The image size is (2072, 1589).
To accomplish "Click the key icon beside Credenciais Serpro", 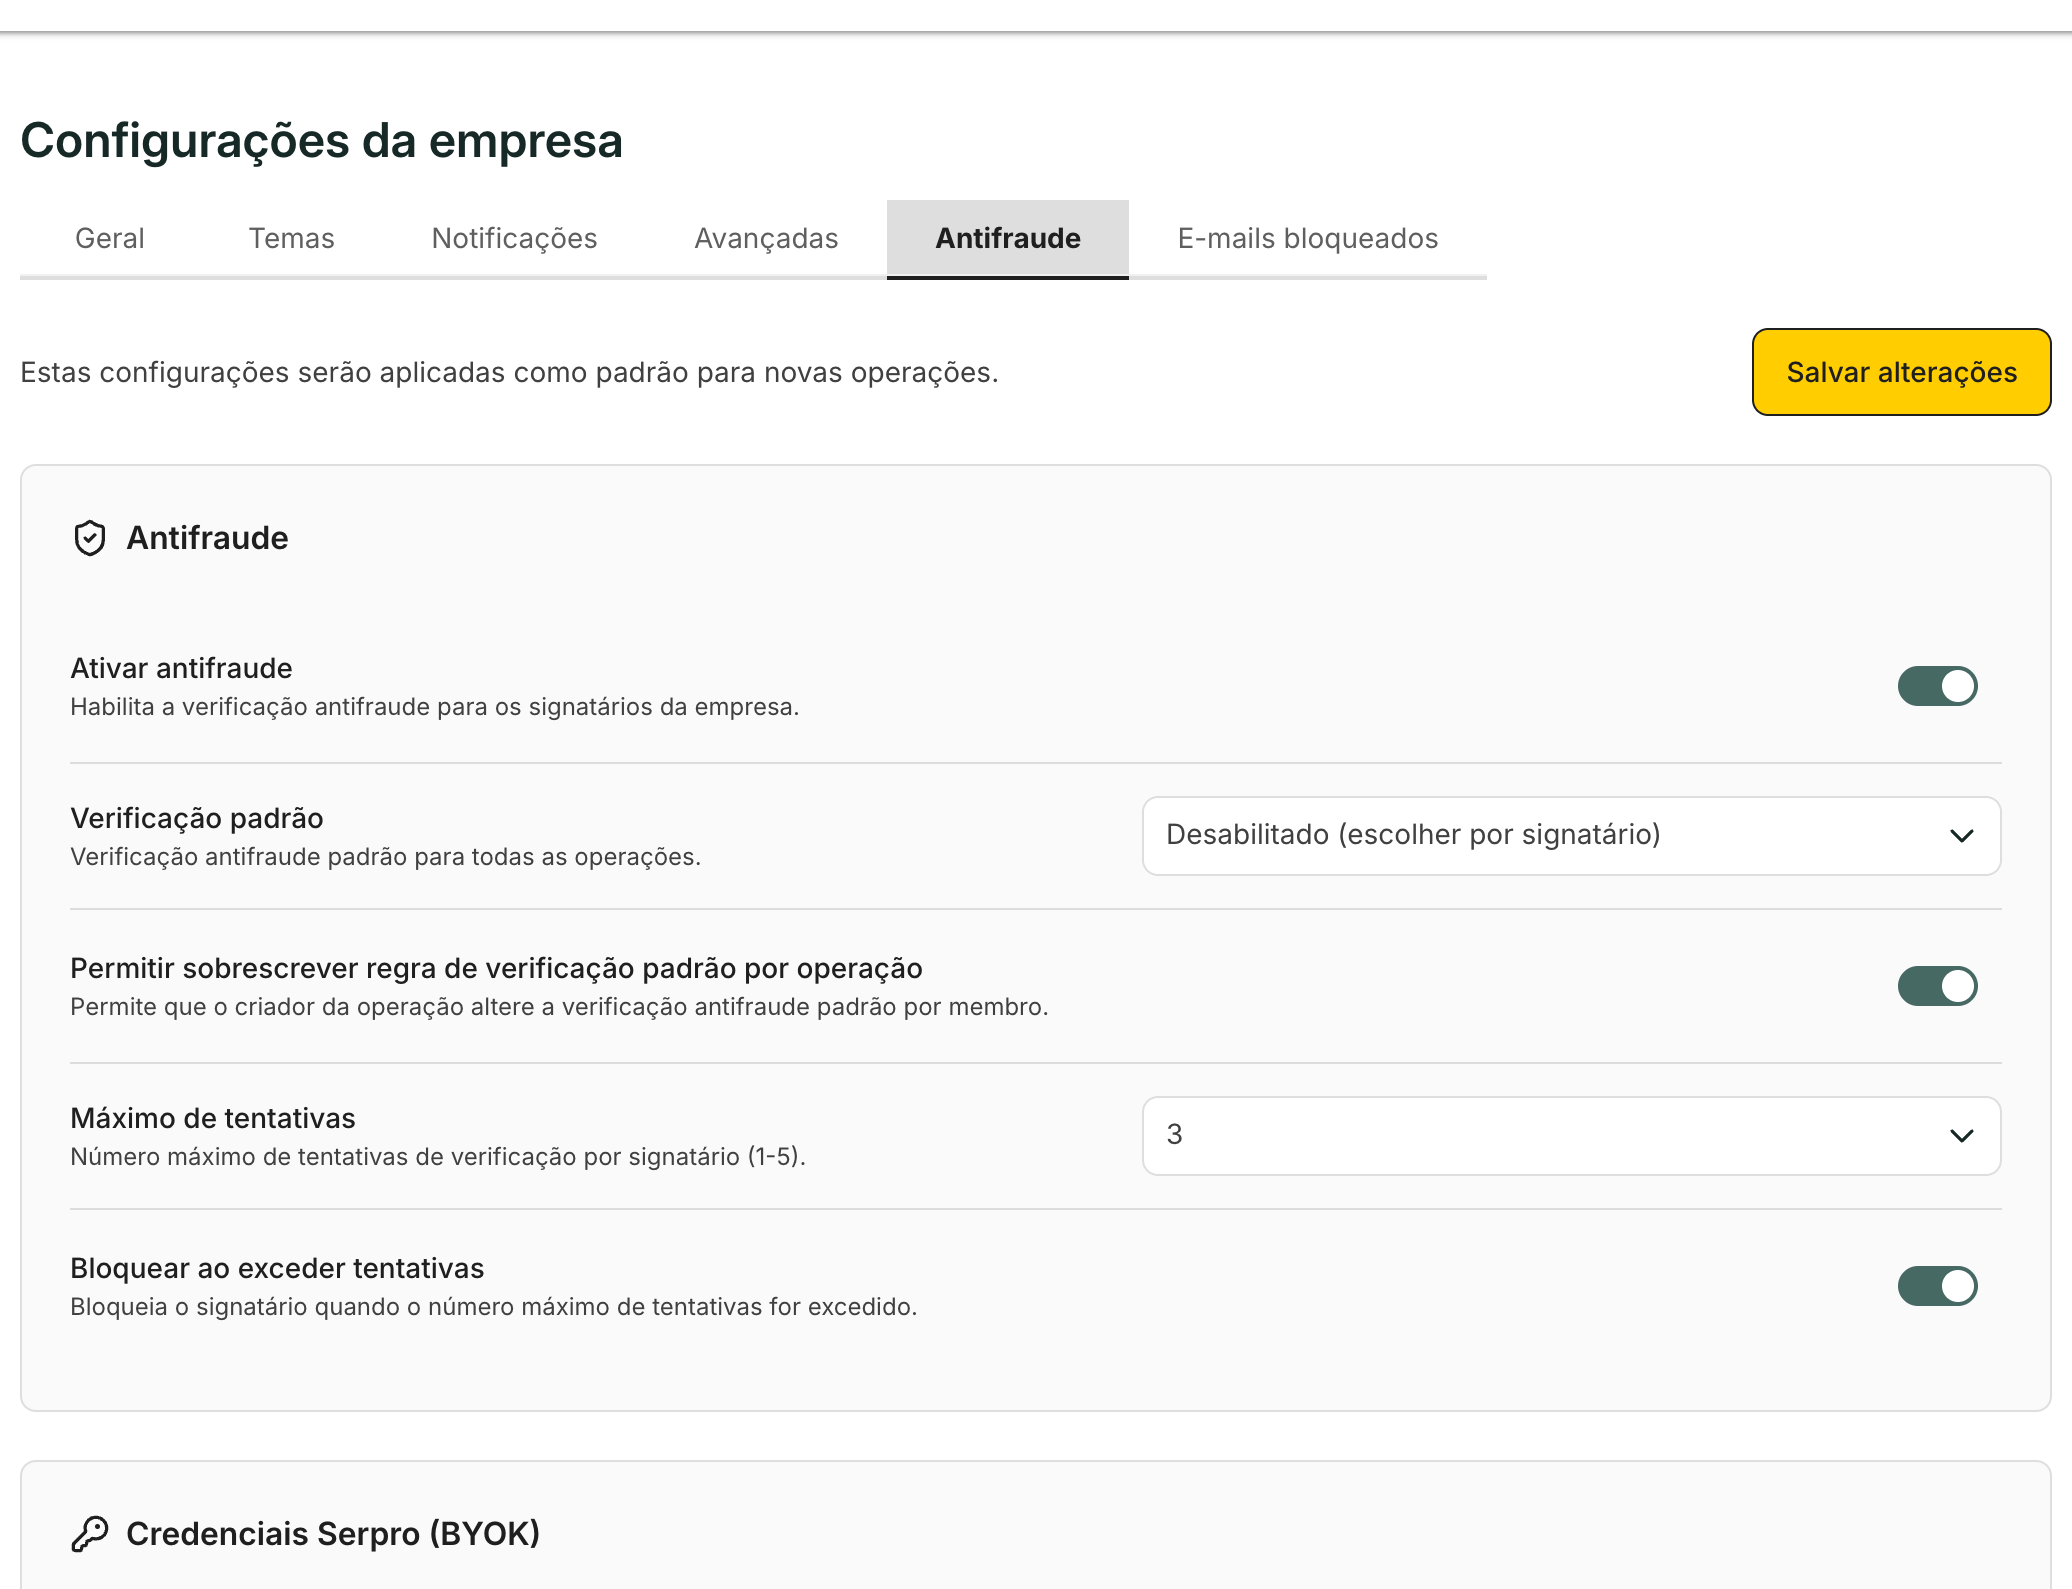I will [90, 1533].
